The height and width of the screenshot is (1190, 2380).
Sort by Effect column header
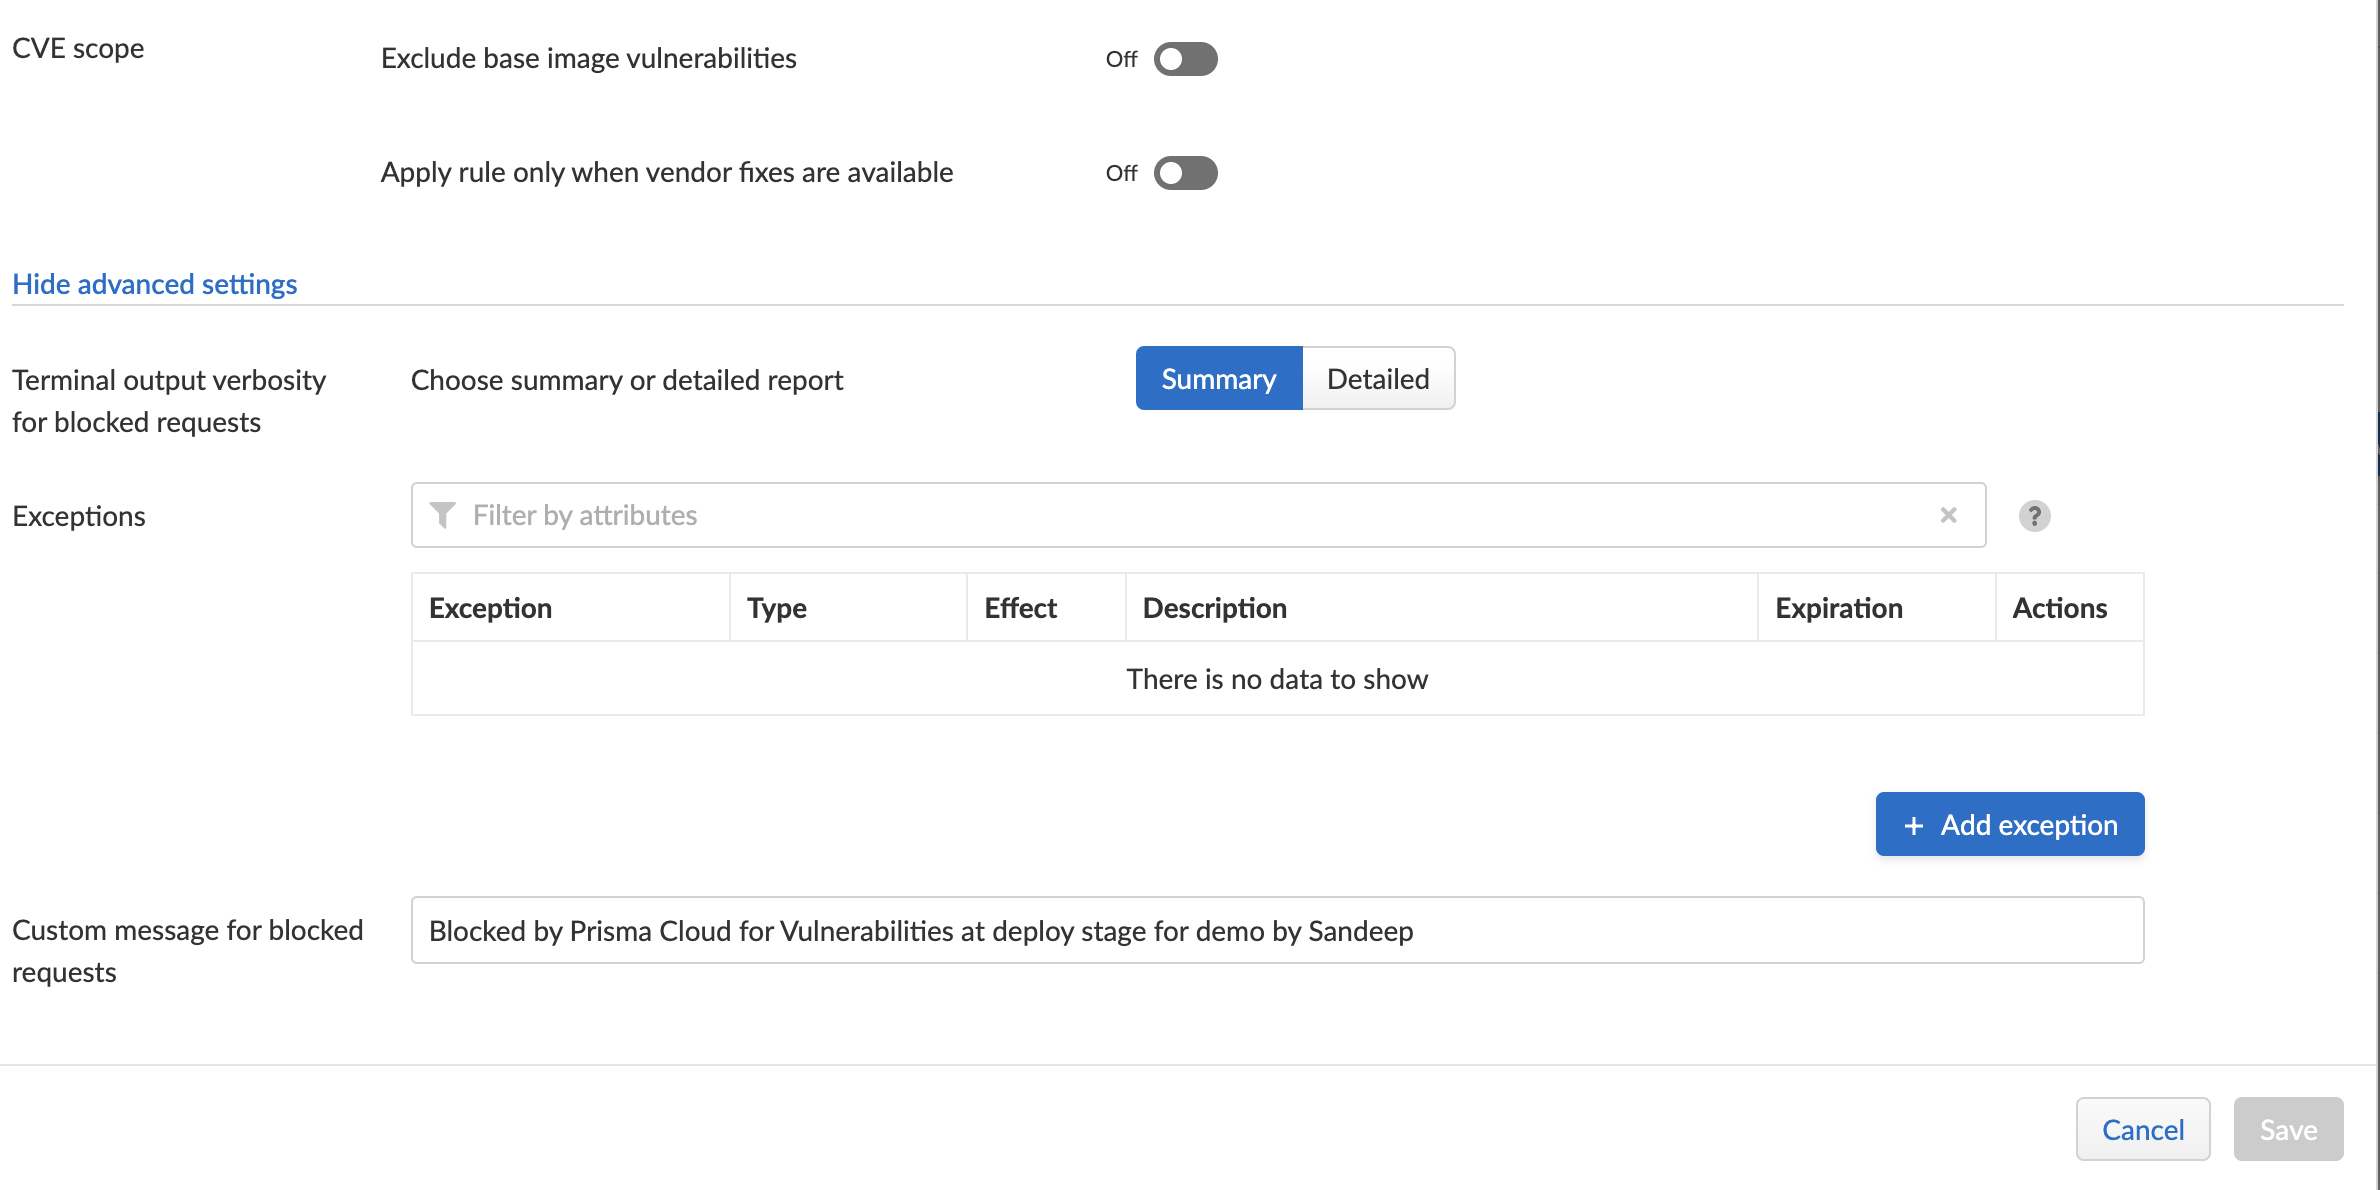(1020, 608)
